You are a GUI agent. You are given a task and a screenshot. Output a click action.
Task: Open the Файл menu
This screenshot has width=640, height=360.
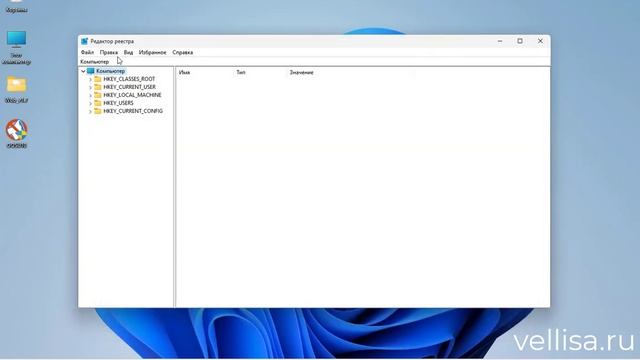87,52
